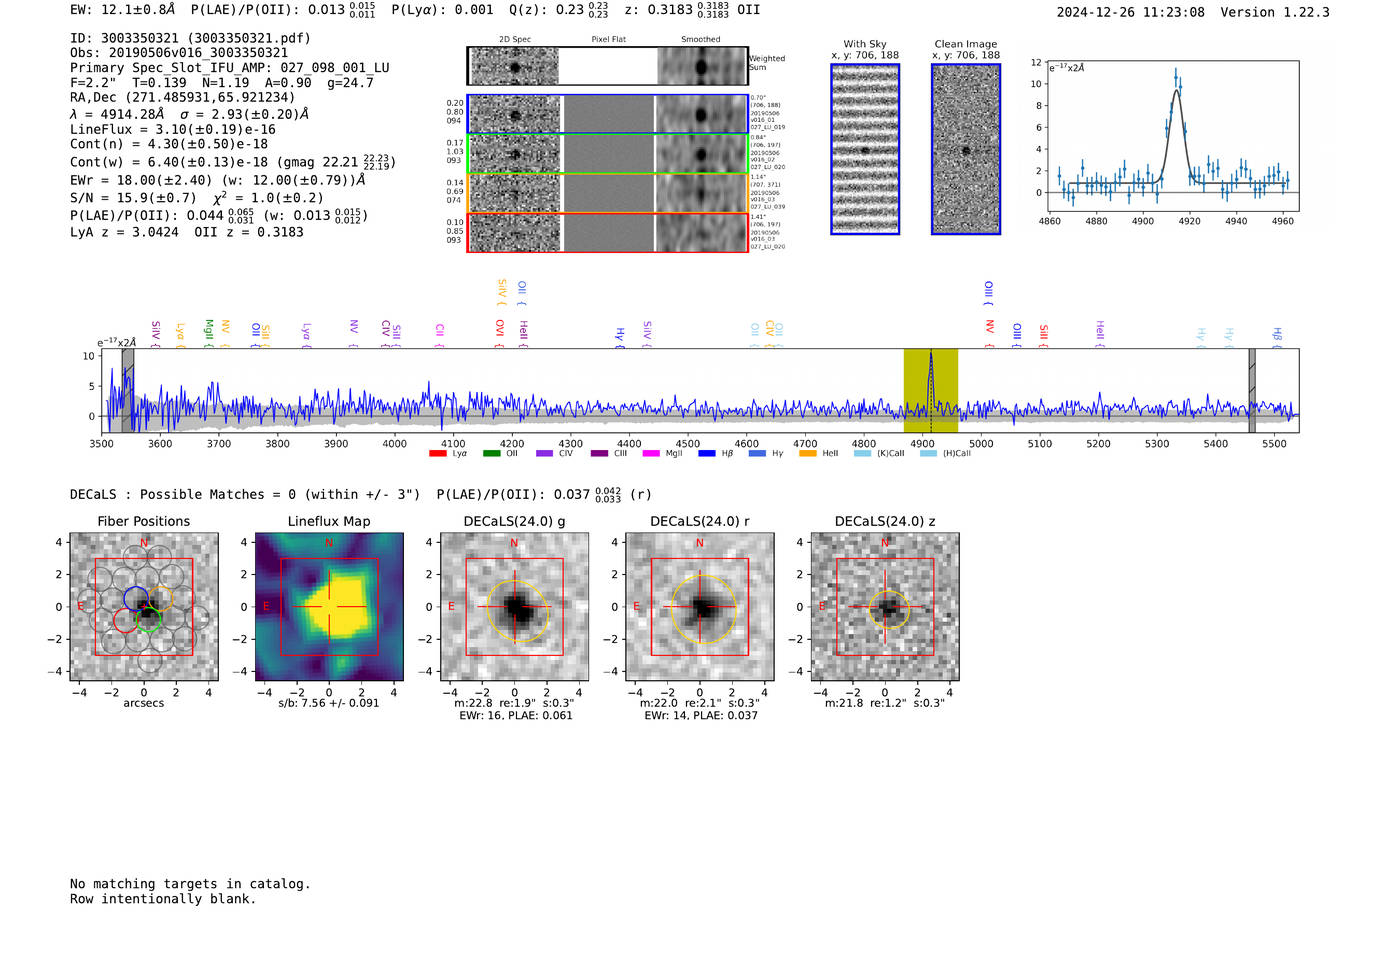This screenshot has width=1400, height=953.
Task: Click the 'm:21.8 re:1.2"' caption
Action: (x=885, y=703)
